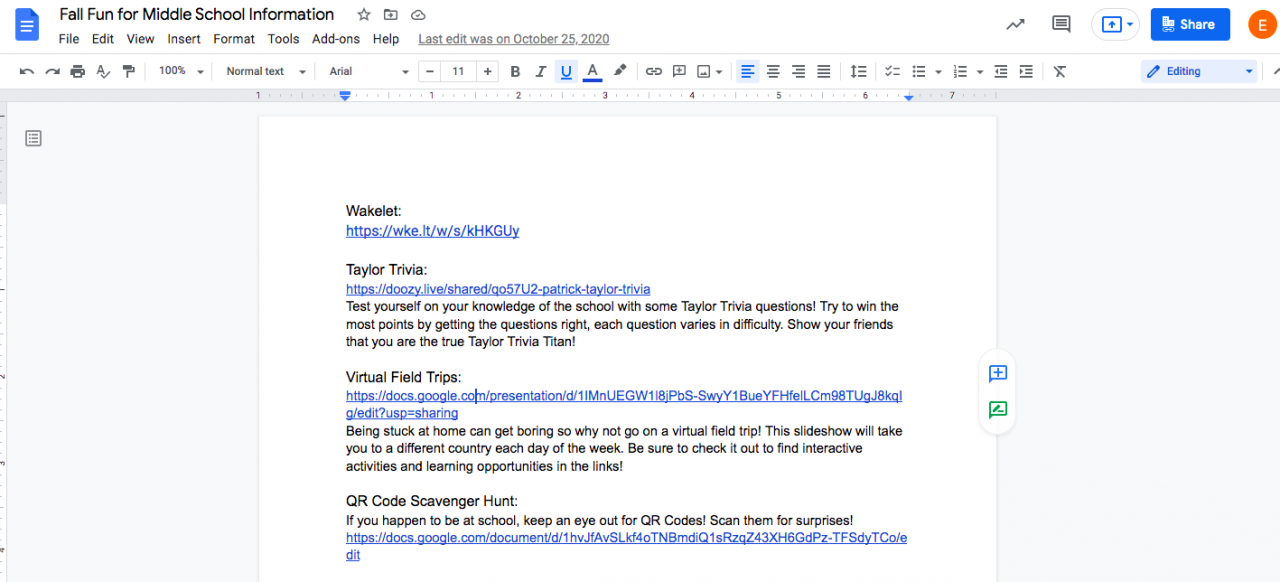Set justified alignment
This screenshot has height=582, width=1280.
click(824, 71)
